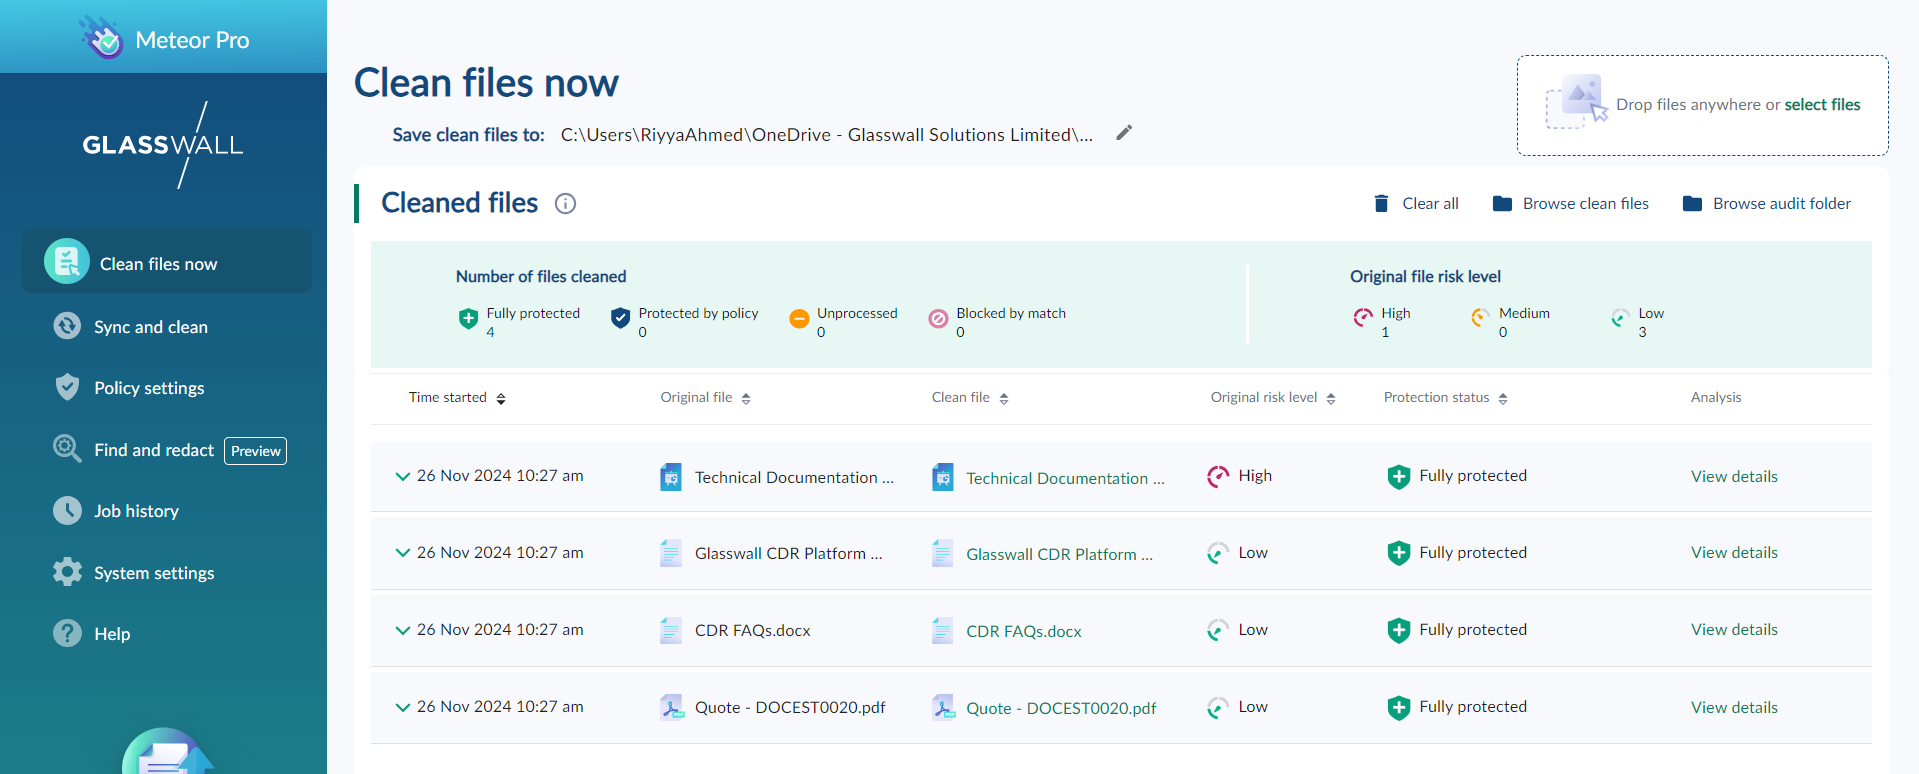Click the Policy settings shield icon
The height and width of the screenshot is (774, 1919).
(67, 387)
